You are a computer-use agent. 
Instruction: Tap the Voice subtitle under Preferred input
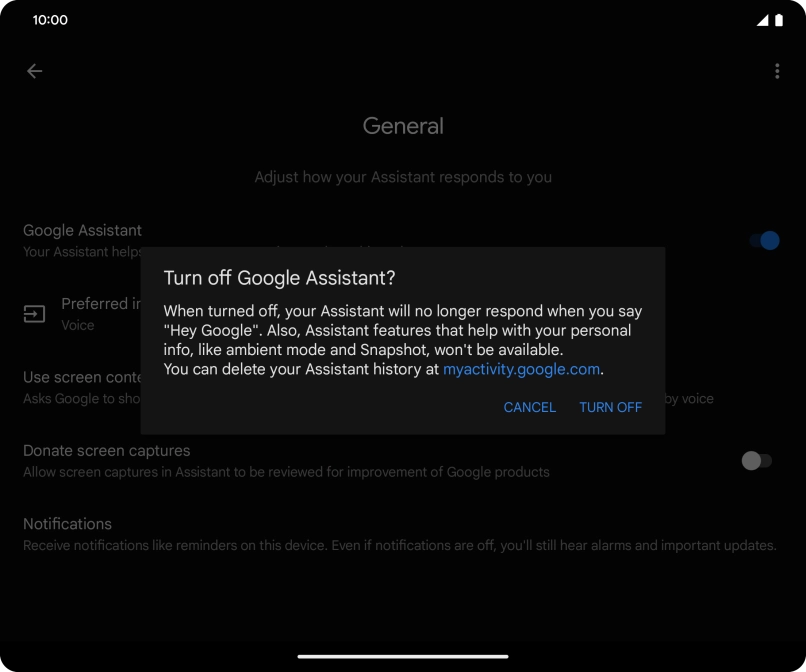pos(78,325)
